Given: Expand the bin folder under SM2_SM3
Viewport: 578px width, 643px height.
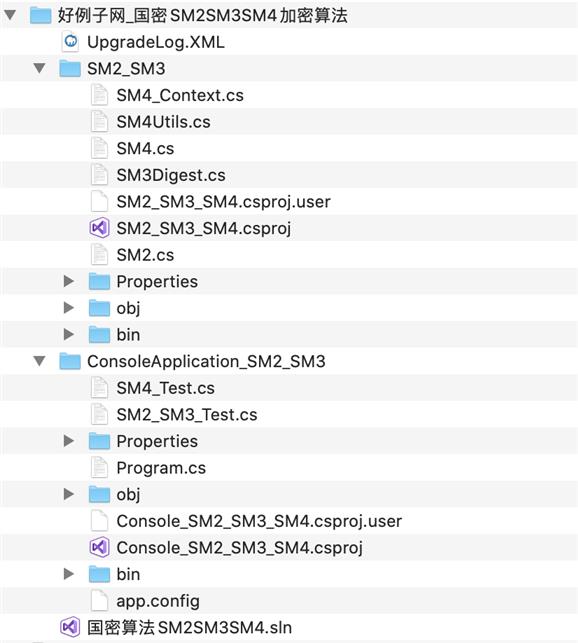Looking at the screenshot, I should (69, 335).
